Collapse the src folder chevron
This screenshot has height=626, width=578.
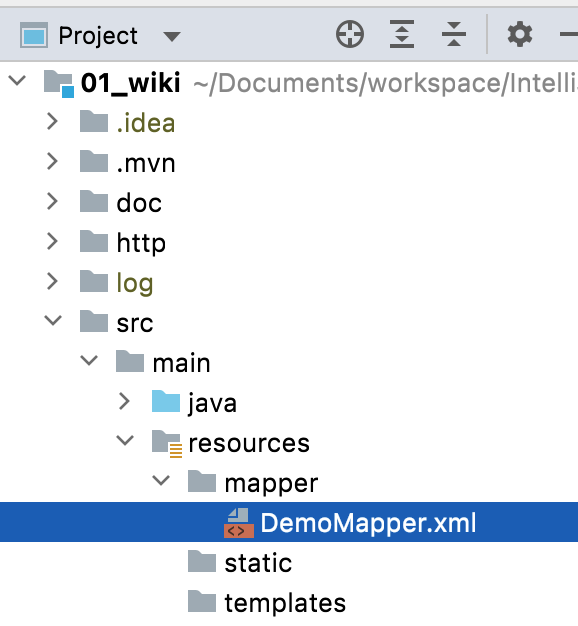pos(53,321)
